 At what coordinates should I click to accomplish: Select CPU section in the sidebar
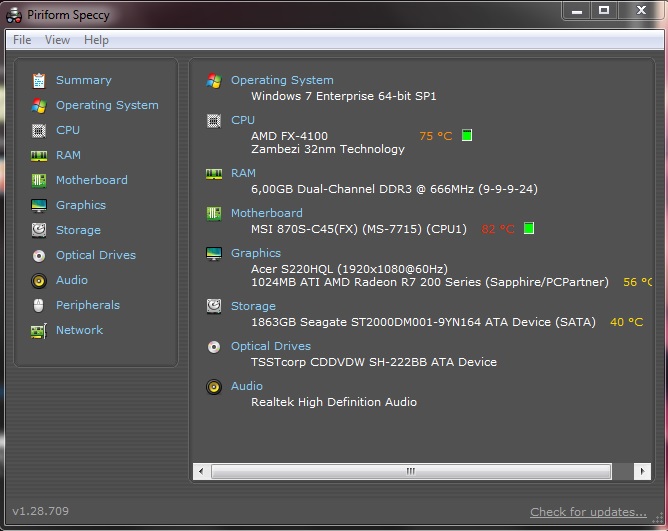pyautogui.click(x=68, y=130)
